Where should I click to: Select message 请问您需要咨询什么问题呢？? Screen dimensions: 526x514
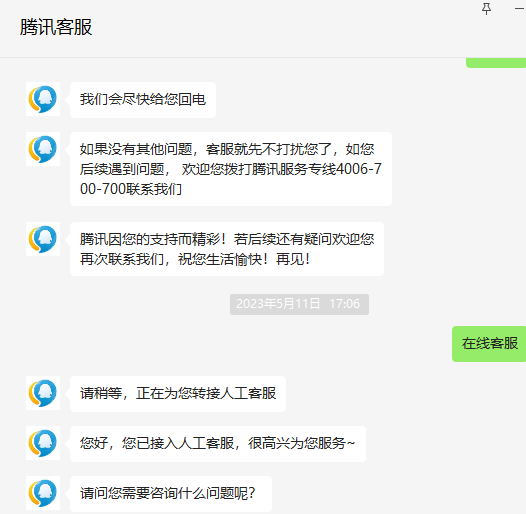click(x=171, y=494)
